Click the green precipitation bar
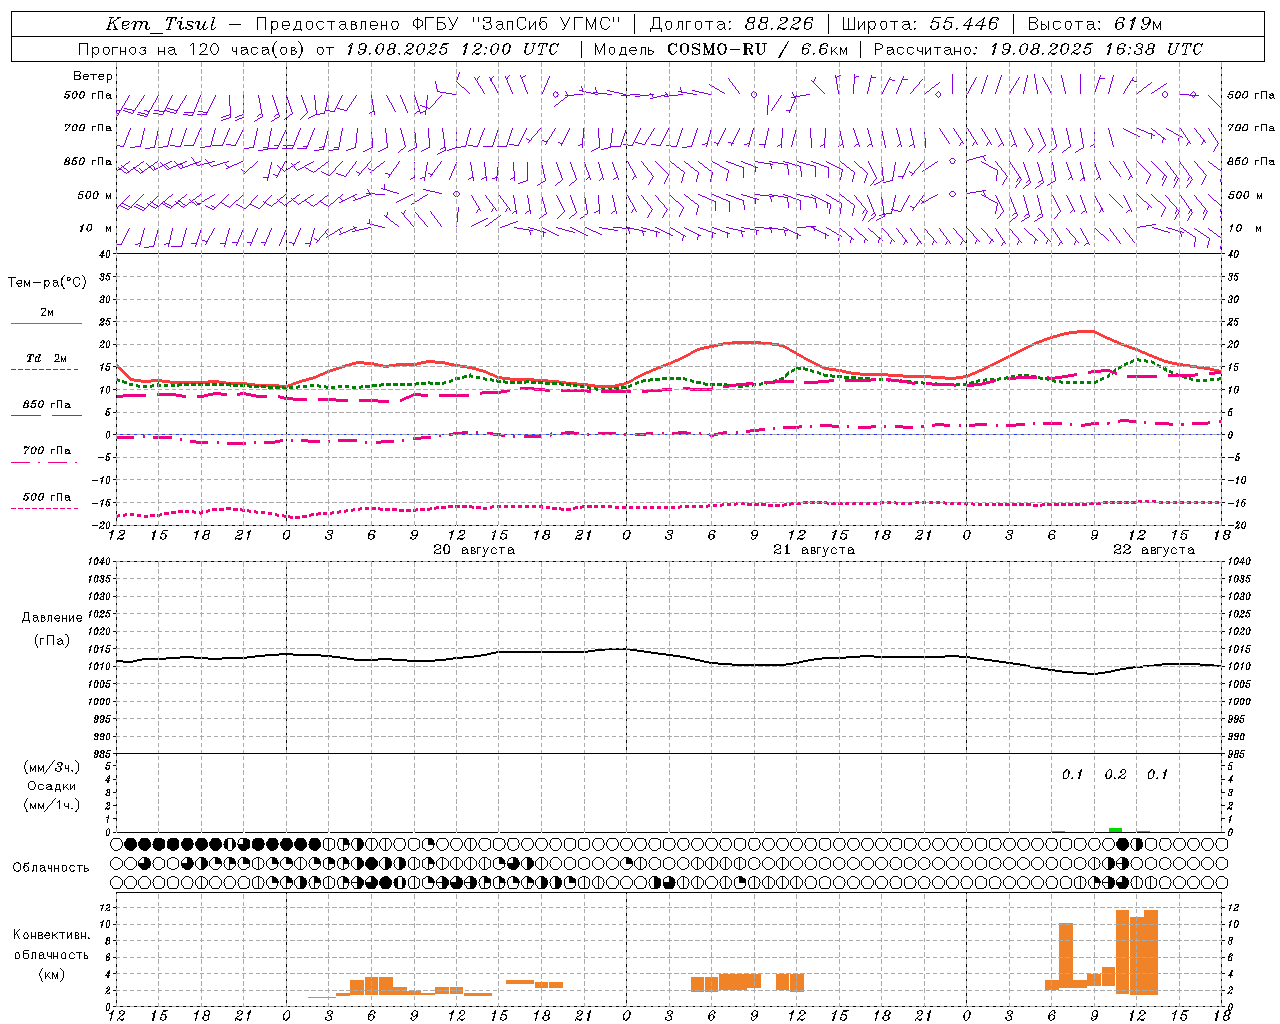This screenshot has width=1280, height=1024. (x=1115, y=829)
